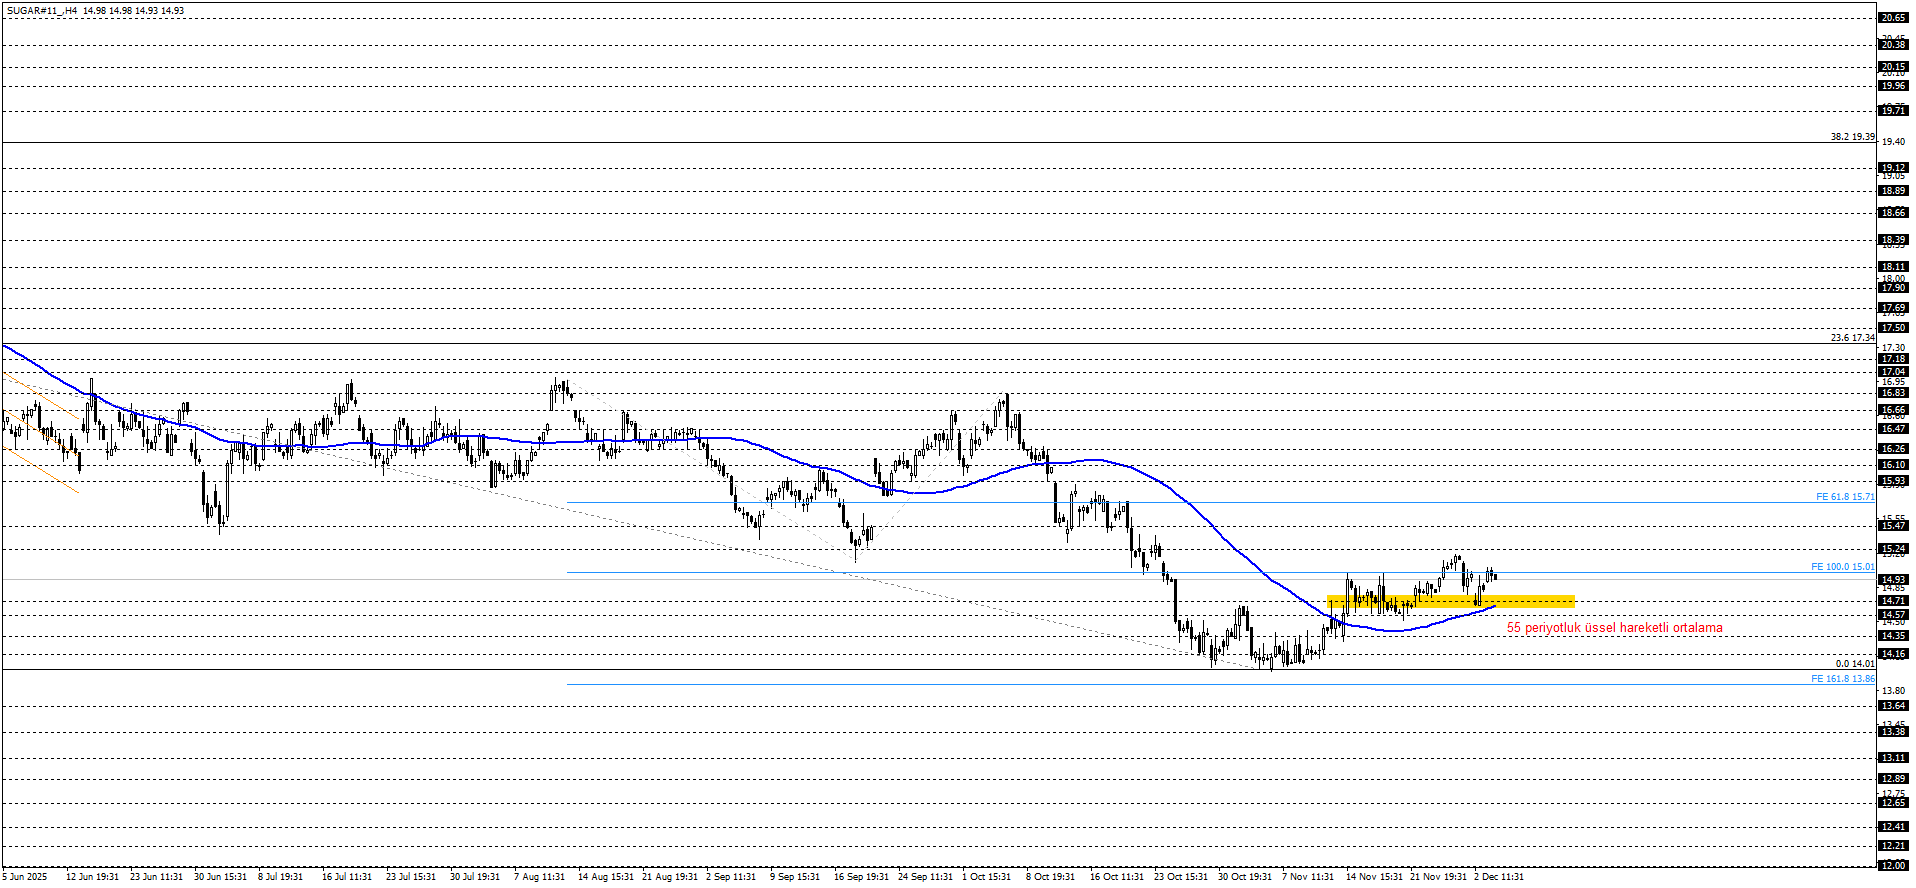Image resolution: width=1916 pixels, height=888 pixels.
Task: Select the 38.2 19.39 Fibonacci level label
Action: coord(1852,137)
